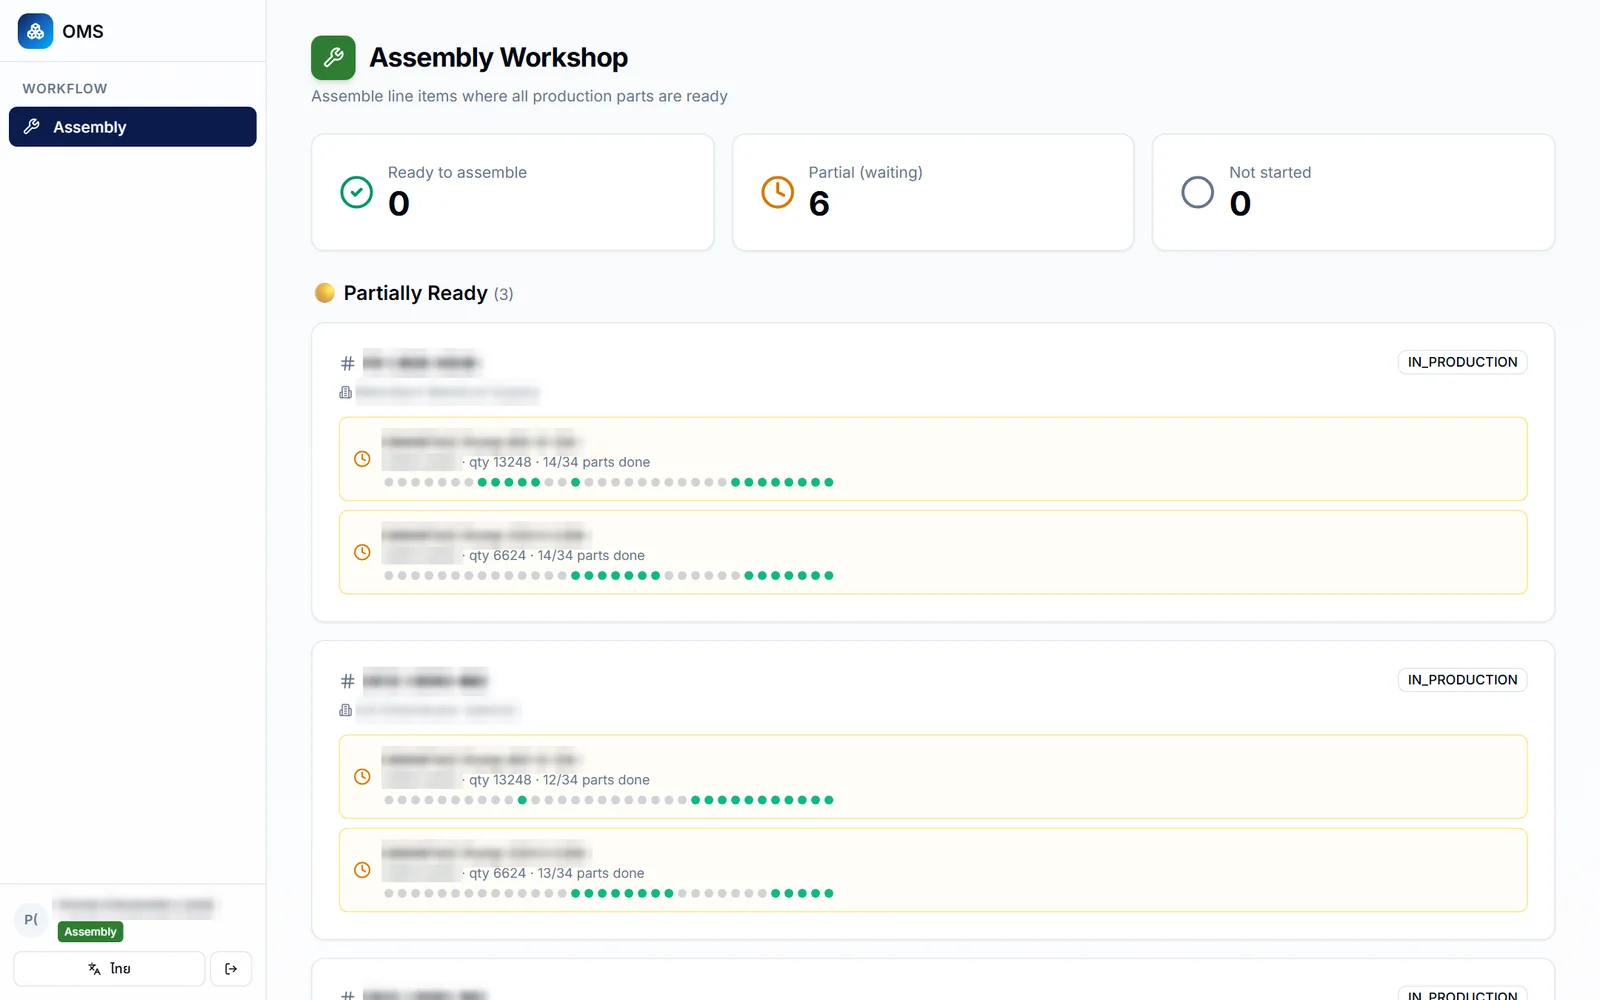The height and width of the screenshot is (1000, 1600).
Task: Switch language using the ไทย button
Action: point(109,969)
